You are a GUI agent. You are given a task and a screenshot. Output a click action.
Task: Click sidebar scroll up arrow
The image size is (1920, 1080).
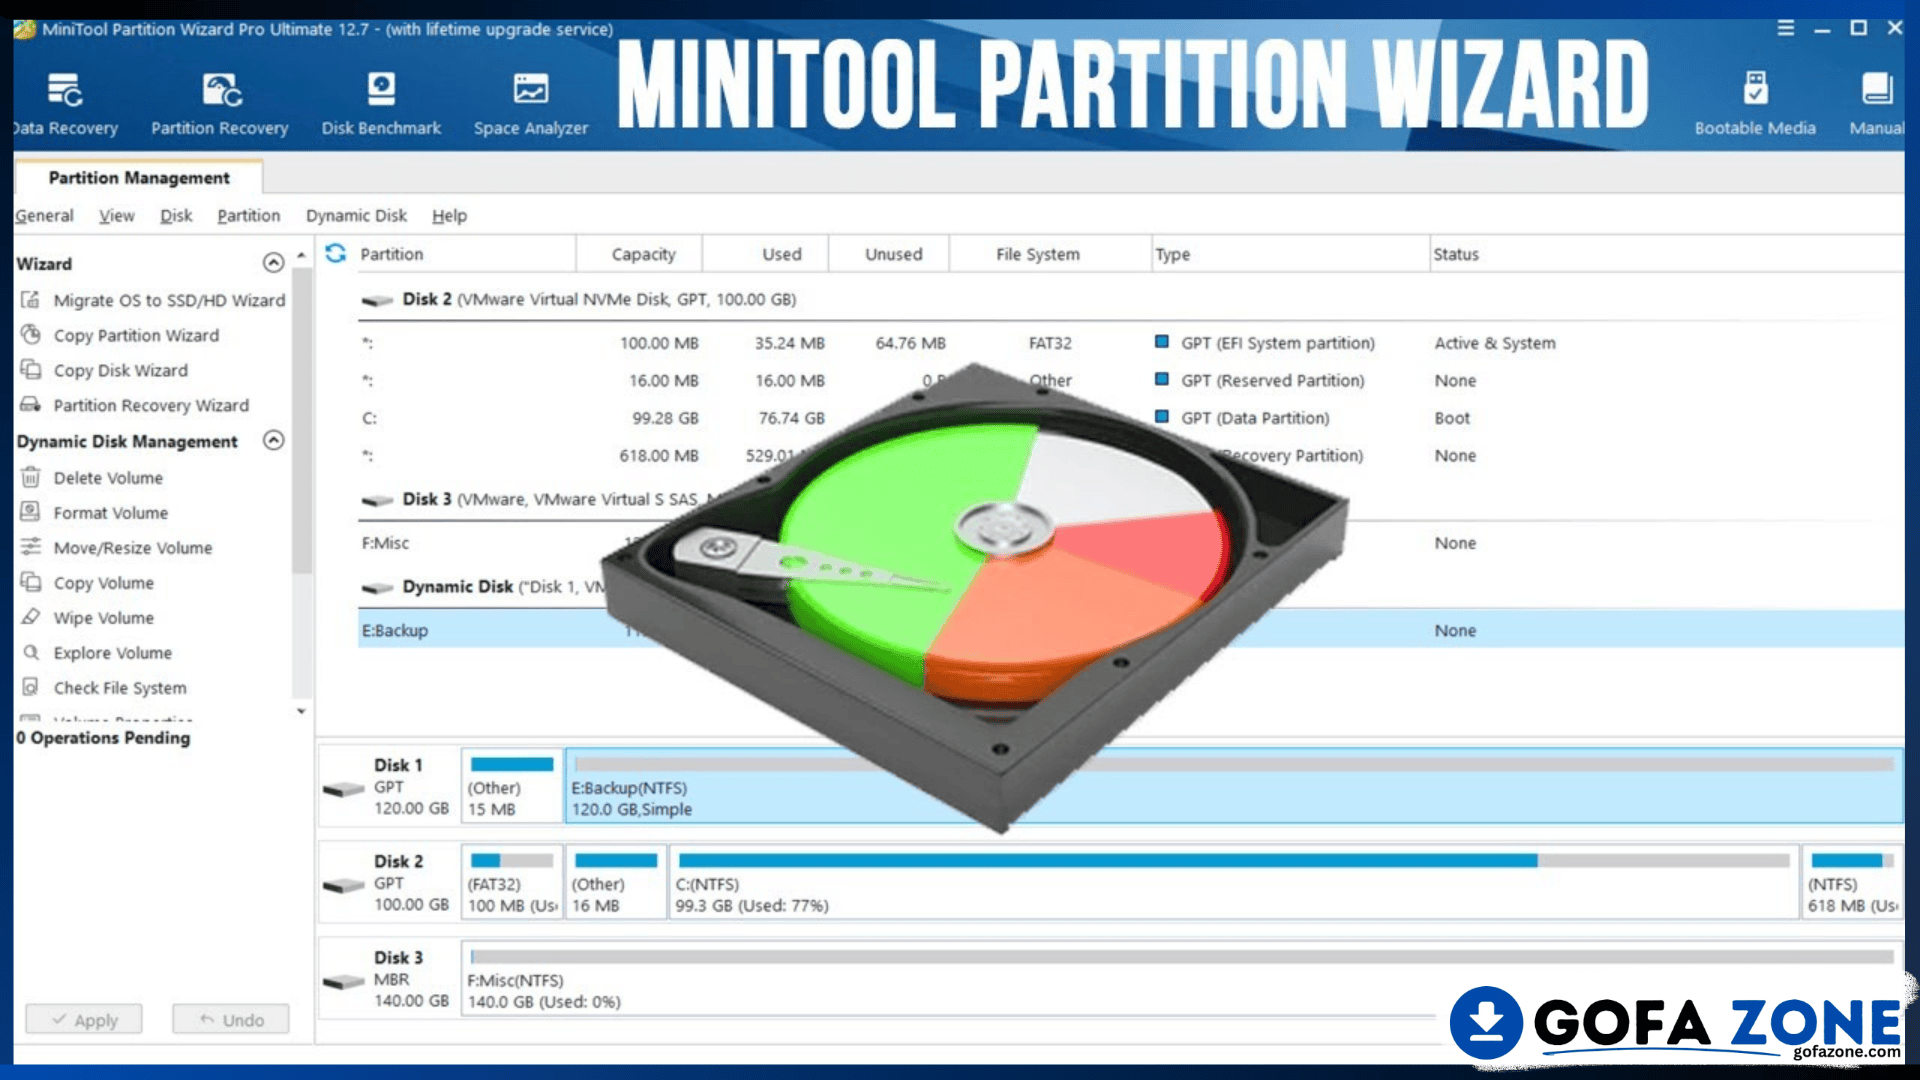click(301, 256)
